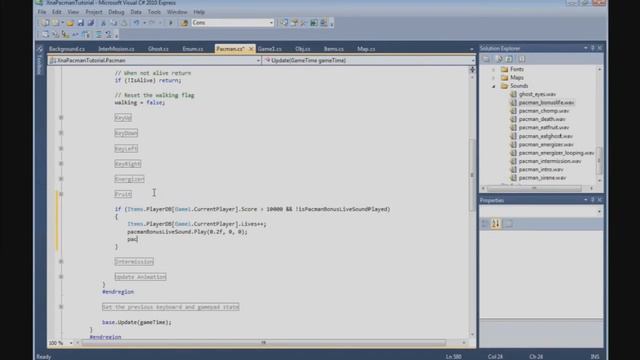The width and height of the screenshot is (640, 360).
Task: Click the Redo toolbar icon
Action: tap(152, 23)
